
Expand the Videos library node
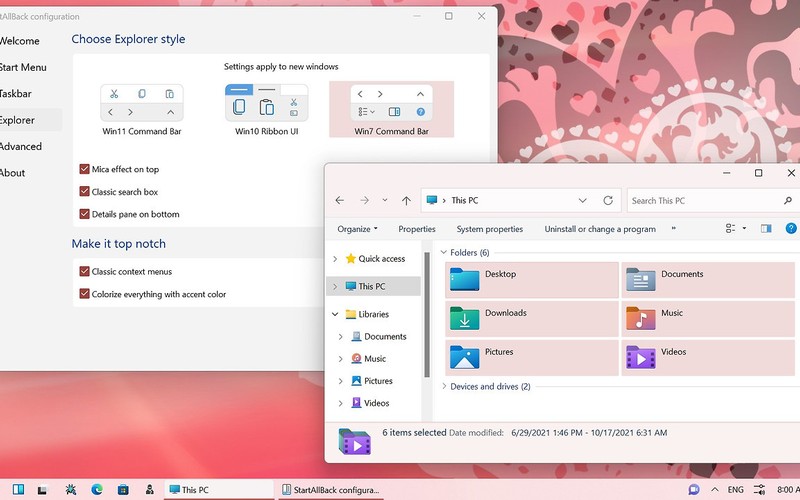tap(341, 404)
